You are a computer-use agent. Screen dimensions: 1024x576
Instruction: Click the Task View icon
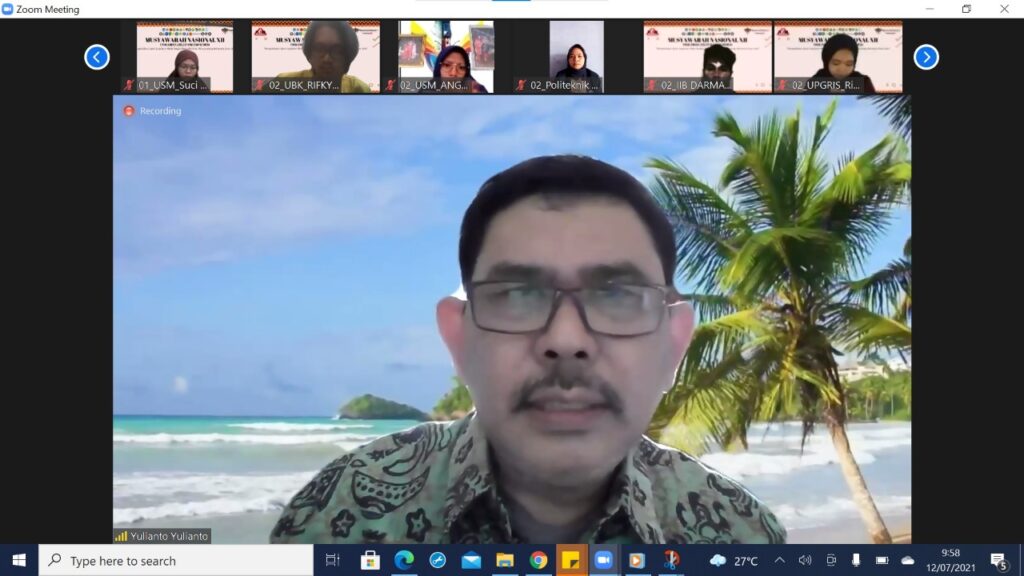tap(333, 560)
